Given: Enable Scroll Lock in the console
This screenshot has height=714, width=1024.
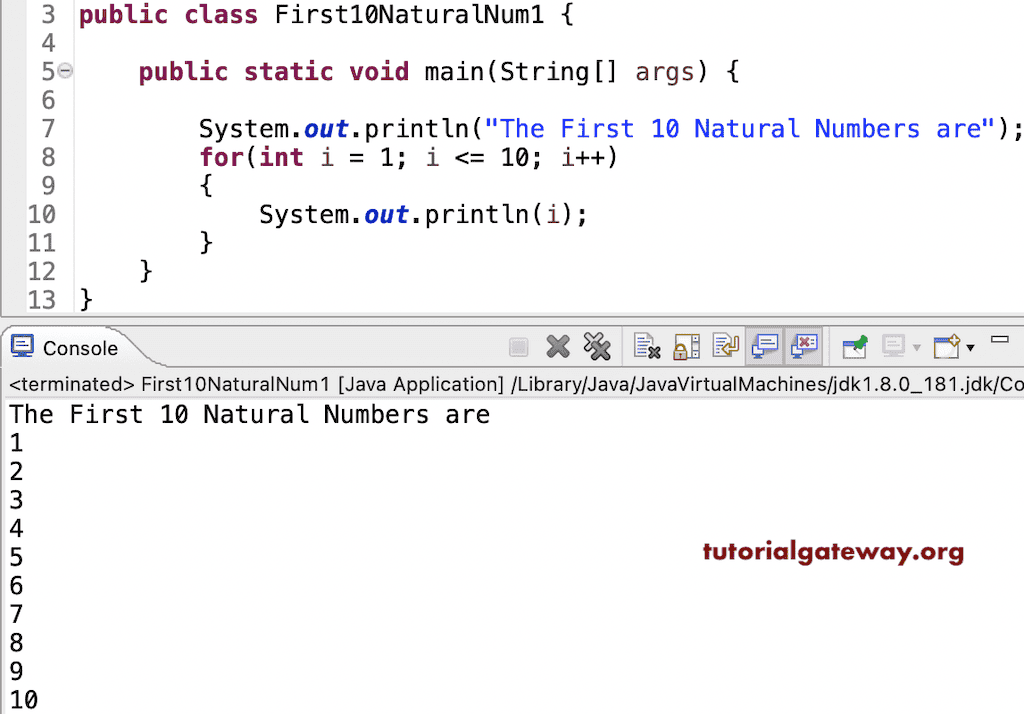Looking at the screenshot, I should [x=685, y=346].
